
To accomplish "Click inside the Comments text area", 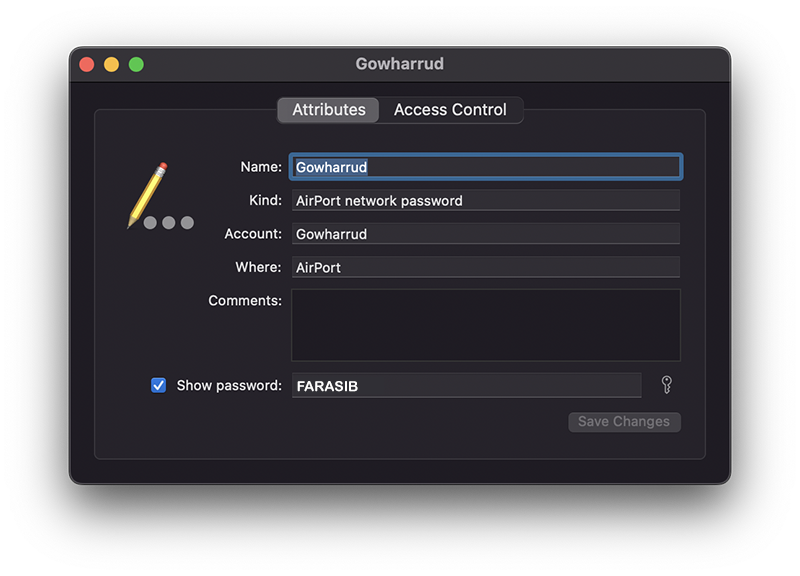I will pos(486,325).
